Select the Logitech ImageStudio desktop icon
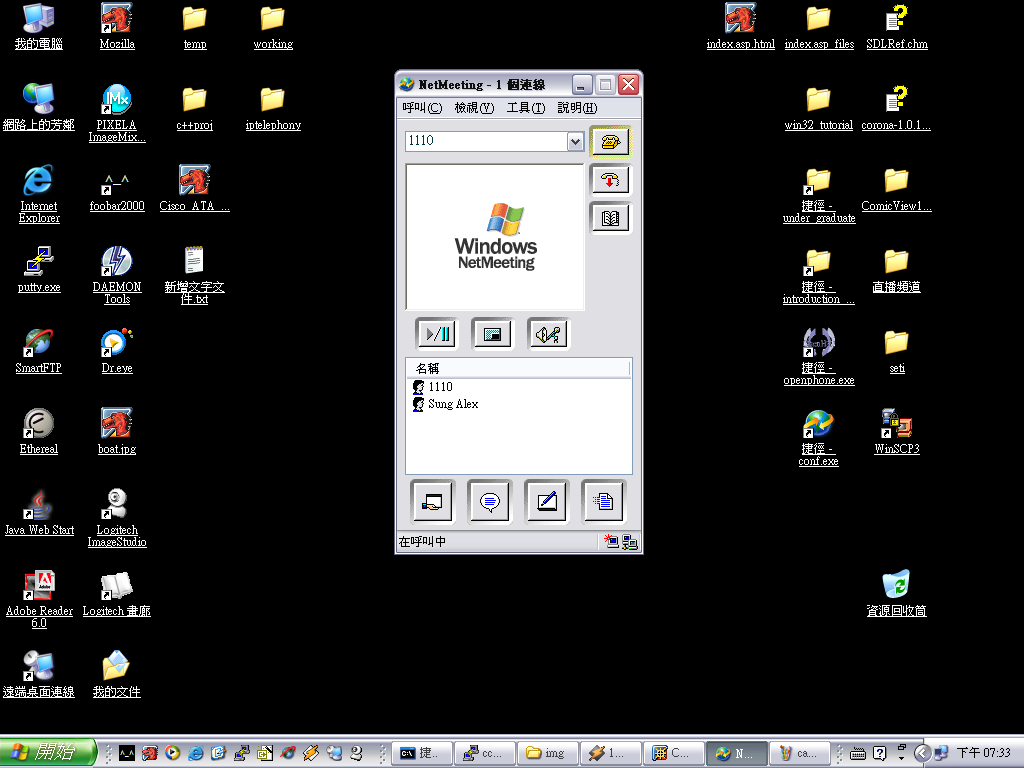 click(117, 519)
